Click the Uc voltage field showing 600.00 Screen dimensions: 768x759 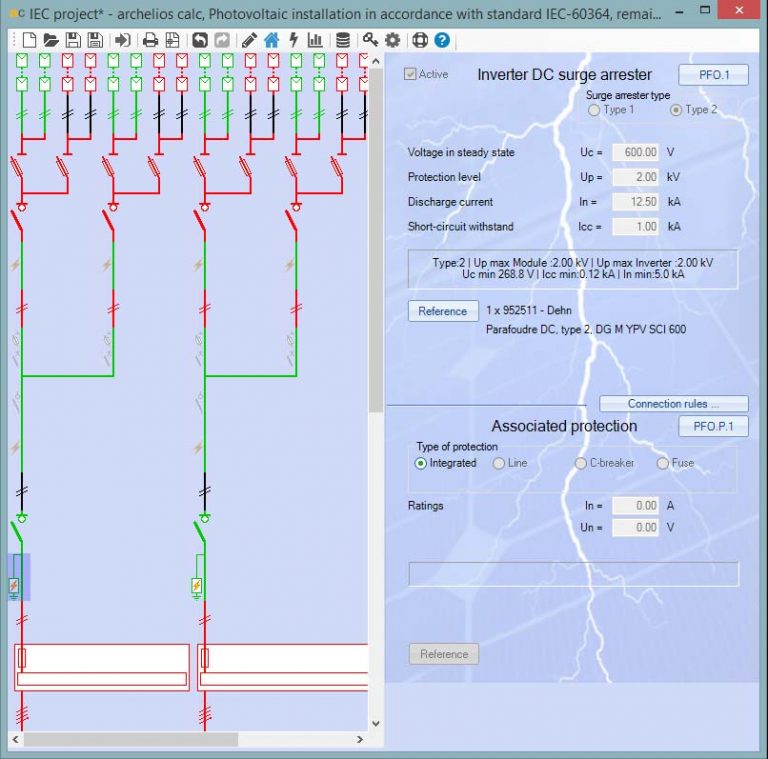click(635, 152)
